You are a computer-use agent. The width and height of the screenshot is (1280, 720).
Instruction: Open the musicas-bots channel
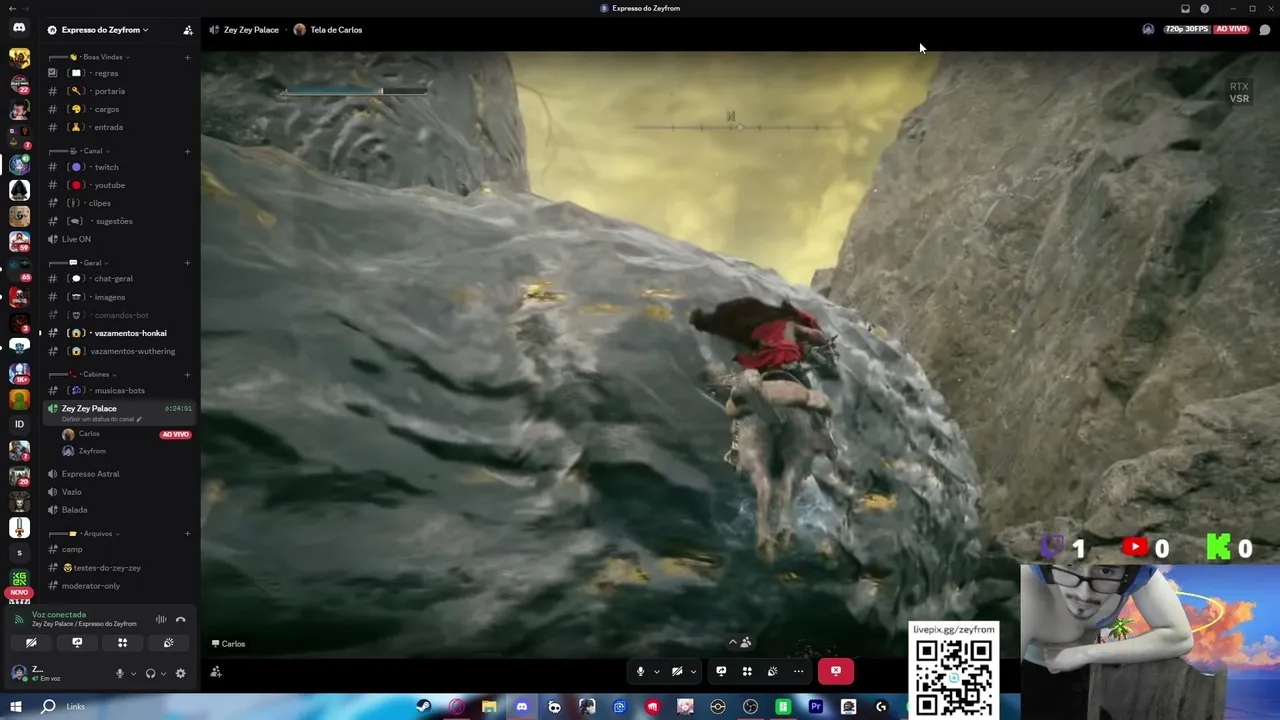point(120,391)
